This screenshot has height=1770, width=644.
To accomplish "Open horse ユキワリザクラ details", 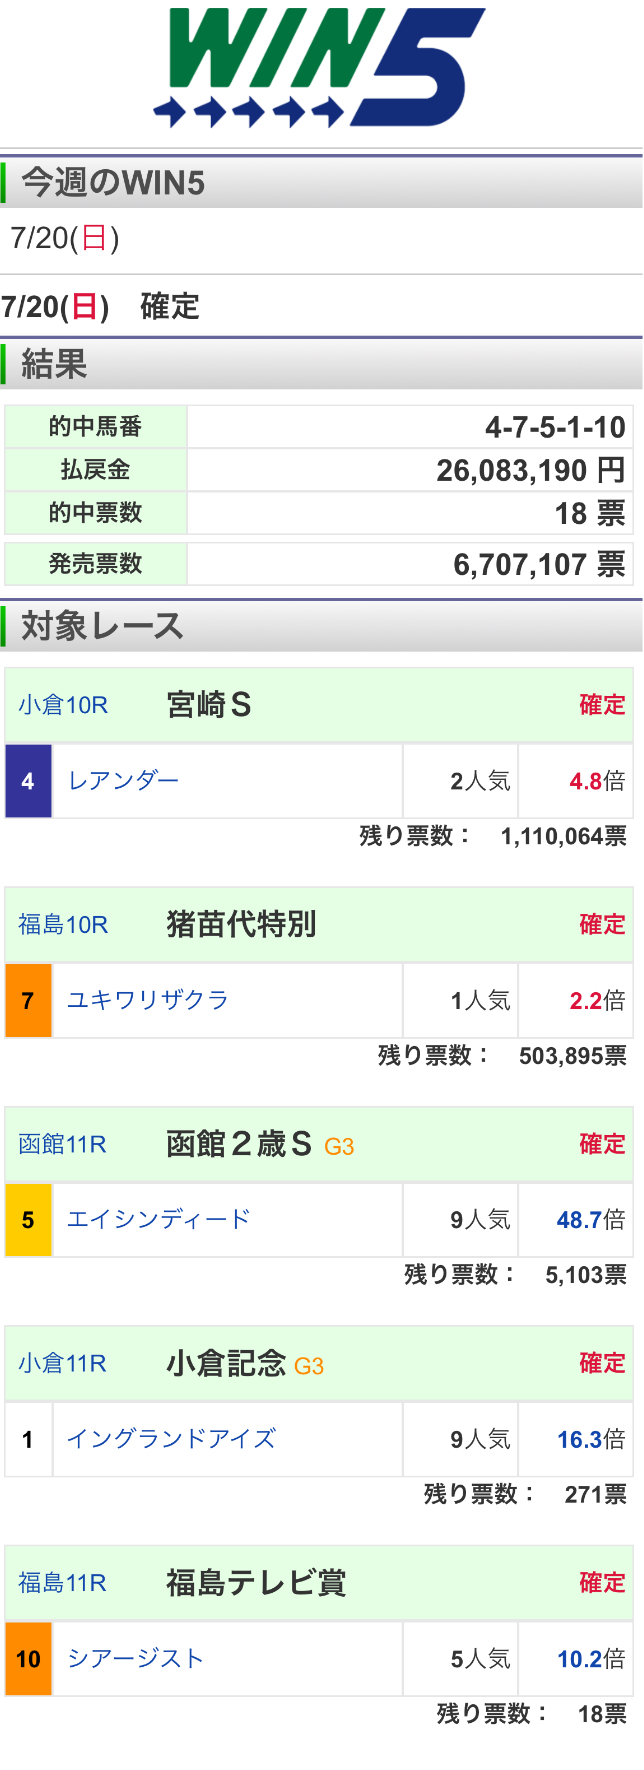I will 148,1000.
